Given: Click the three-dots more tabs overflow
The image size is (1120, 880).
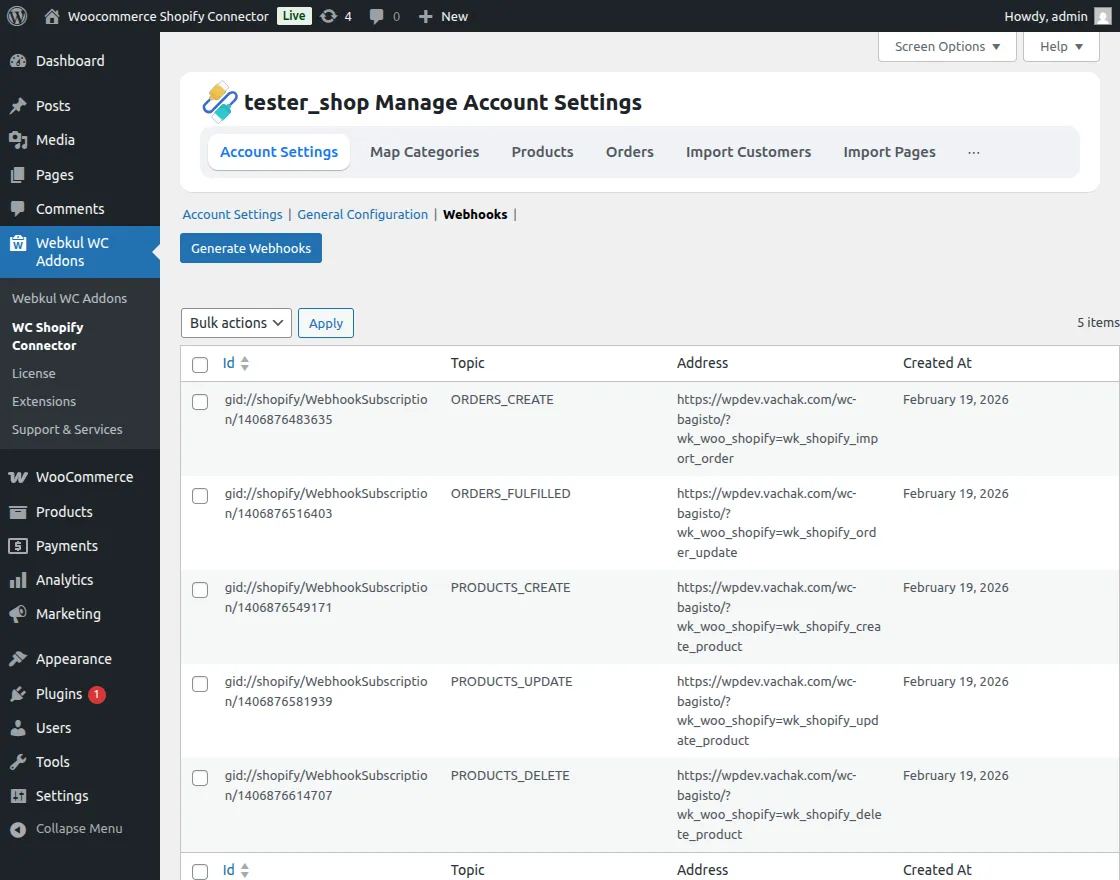Looking at the screenshot, I should tap(974, 152).
